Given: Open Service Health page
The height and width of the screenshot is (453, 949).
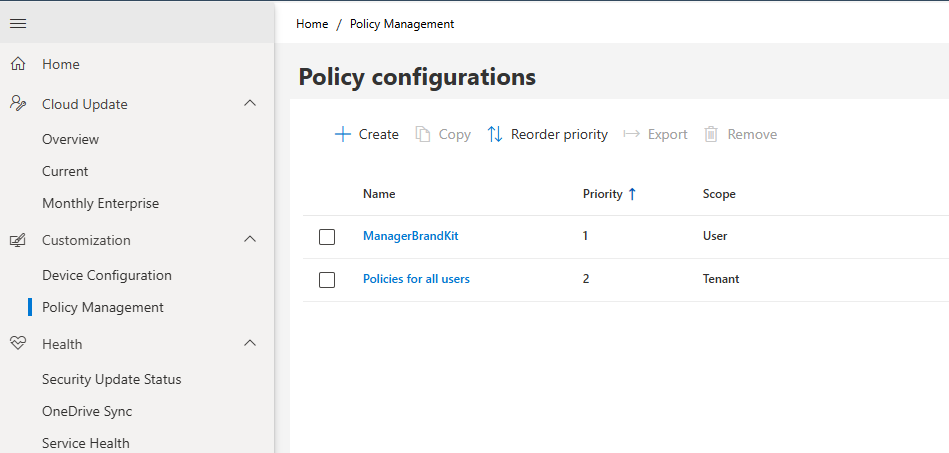Looking at the screenshot, I should tap(85, 443).
